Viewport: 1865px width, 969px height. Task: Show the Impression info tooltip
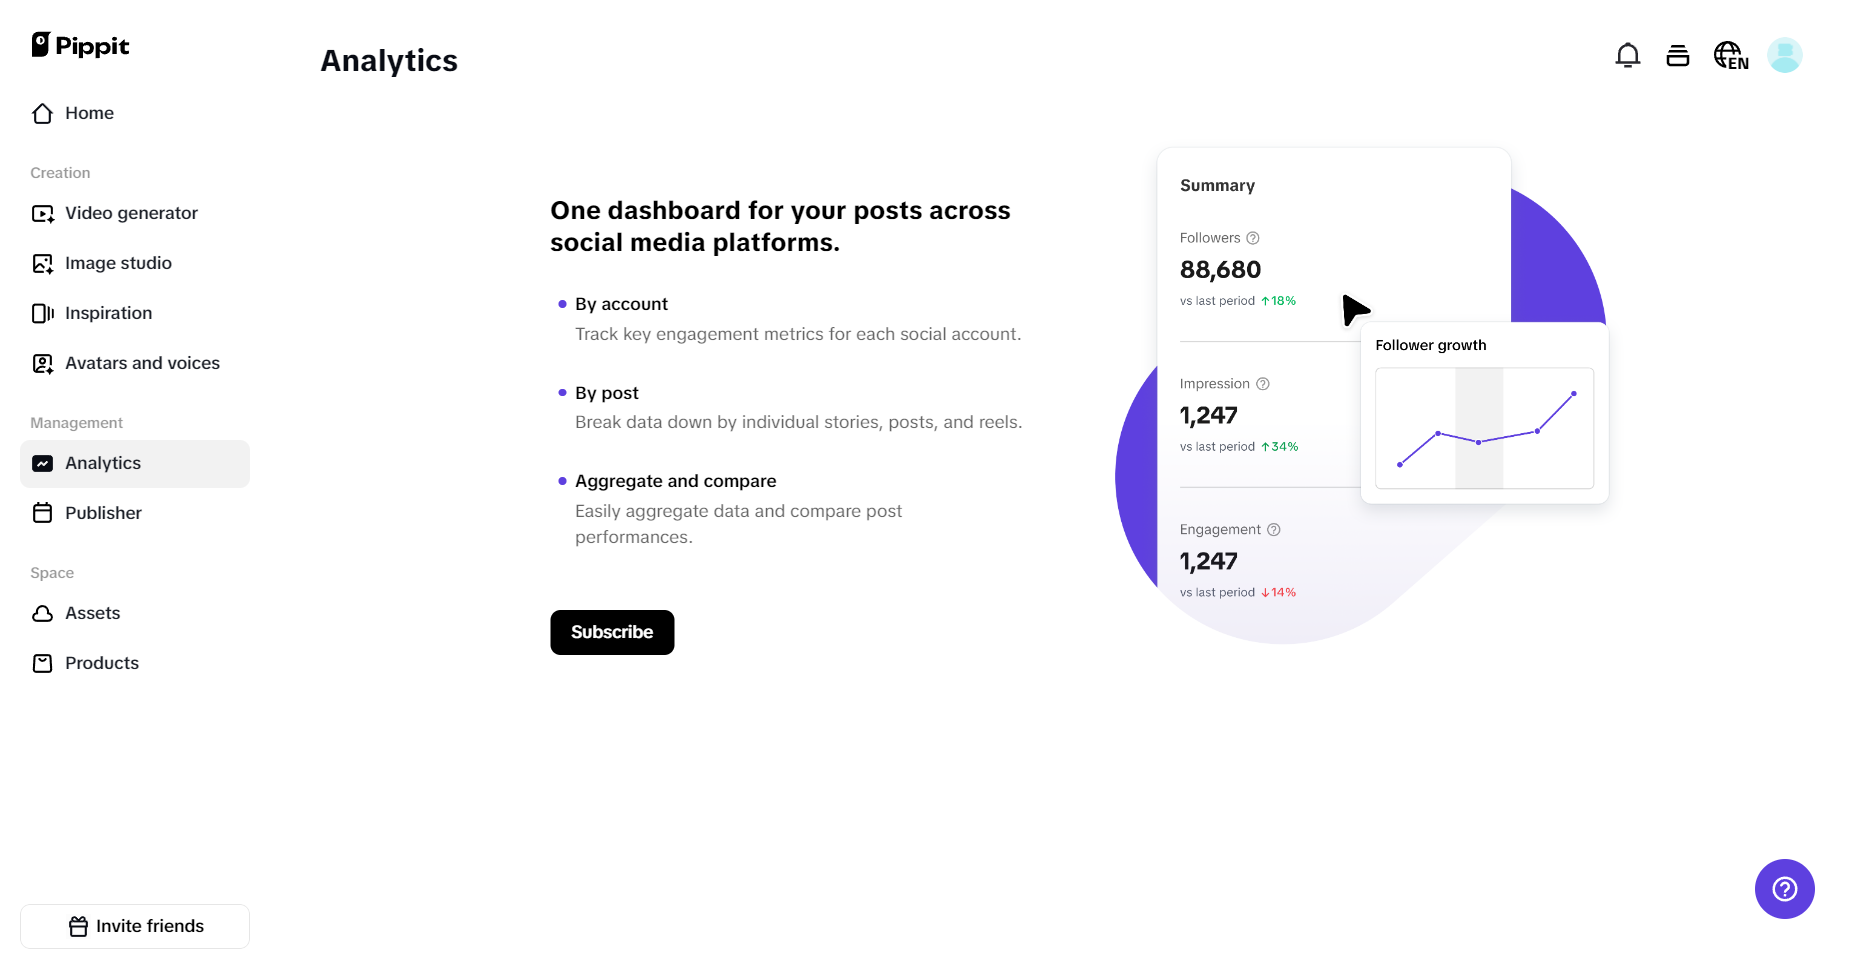coord(1263,383)
